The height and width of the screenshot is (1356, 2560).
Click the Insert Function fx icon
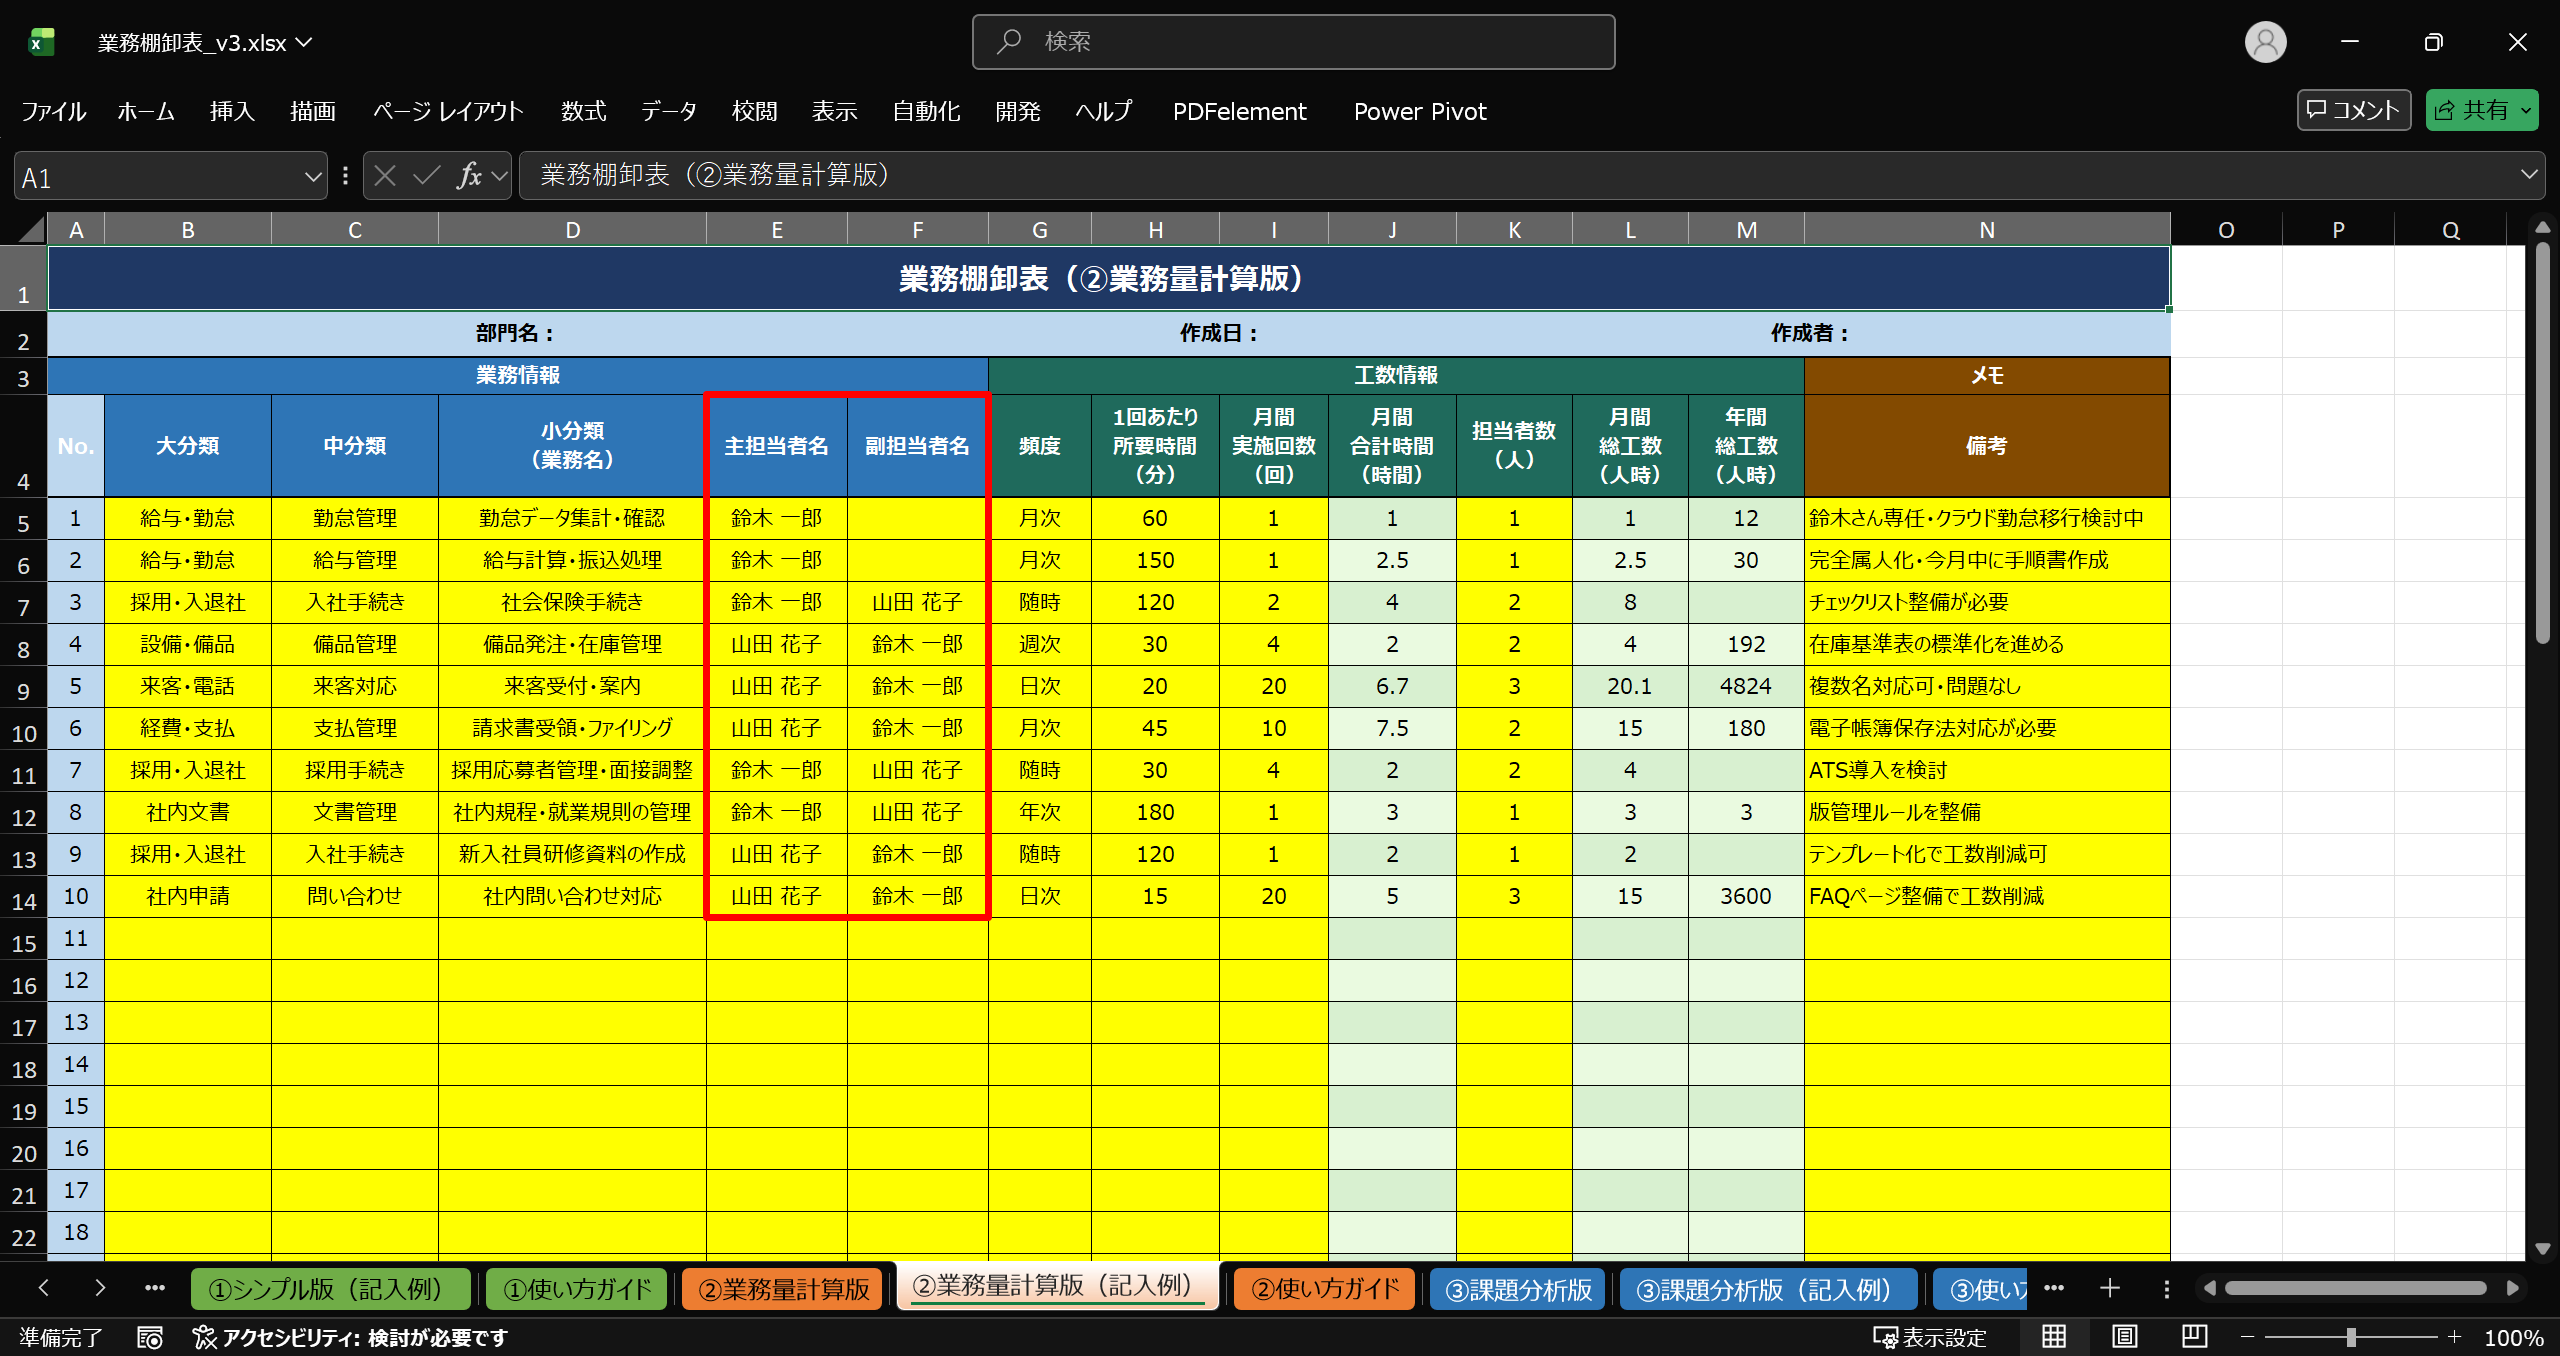click(x=468, y=176)
